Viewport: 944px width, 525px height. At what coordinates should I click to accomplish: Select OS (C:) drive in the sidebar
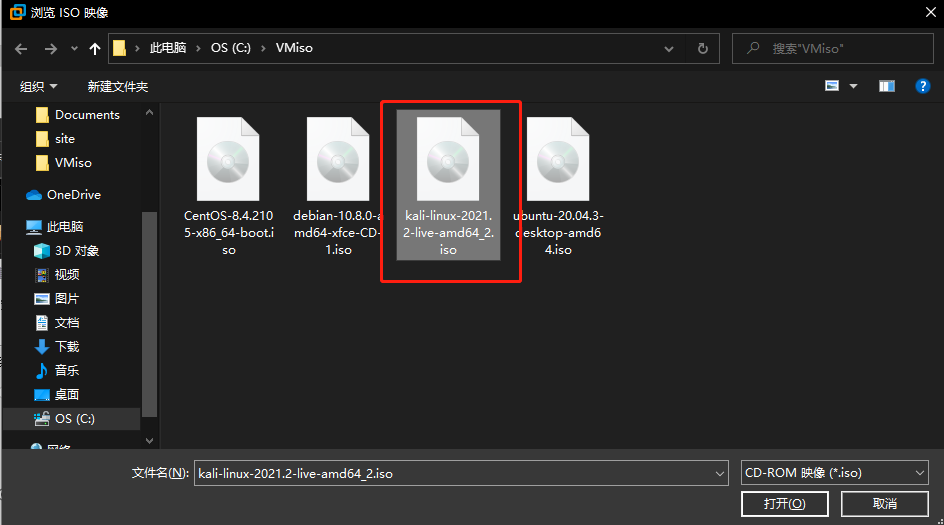click(71, 418)
